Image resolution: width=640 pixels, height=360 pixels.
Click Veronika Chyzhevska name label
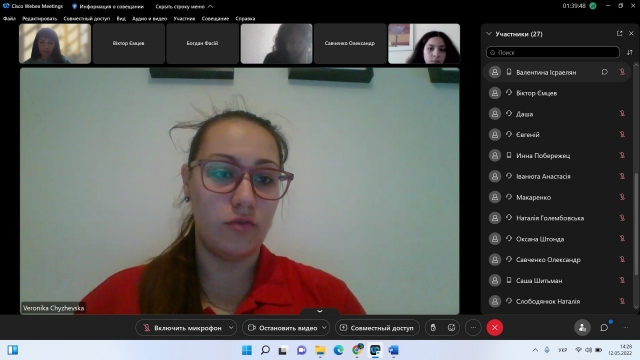point(53,308)
